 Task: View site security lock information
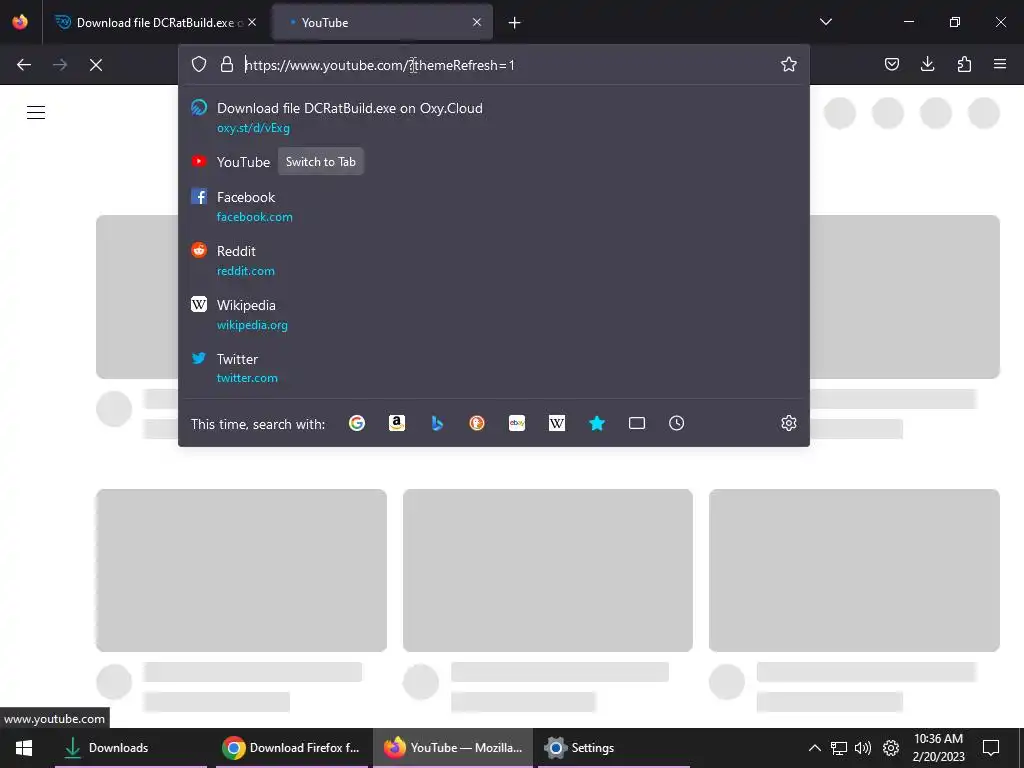click(227, 64)
